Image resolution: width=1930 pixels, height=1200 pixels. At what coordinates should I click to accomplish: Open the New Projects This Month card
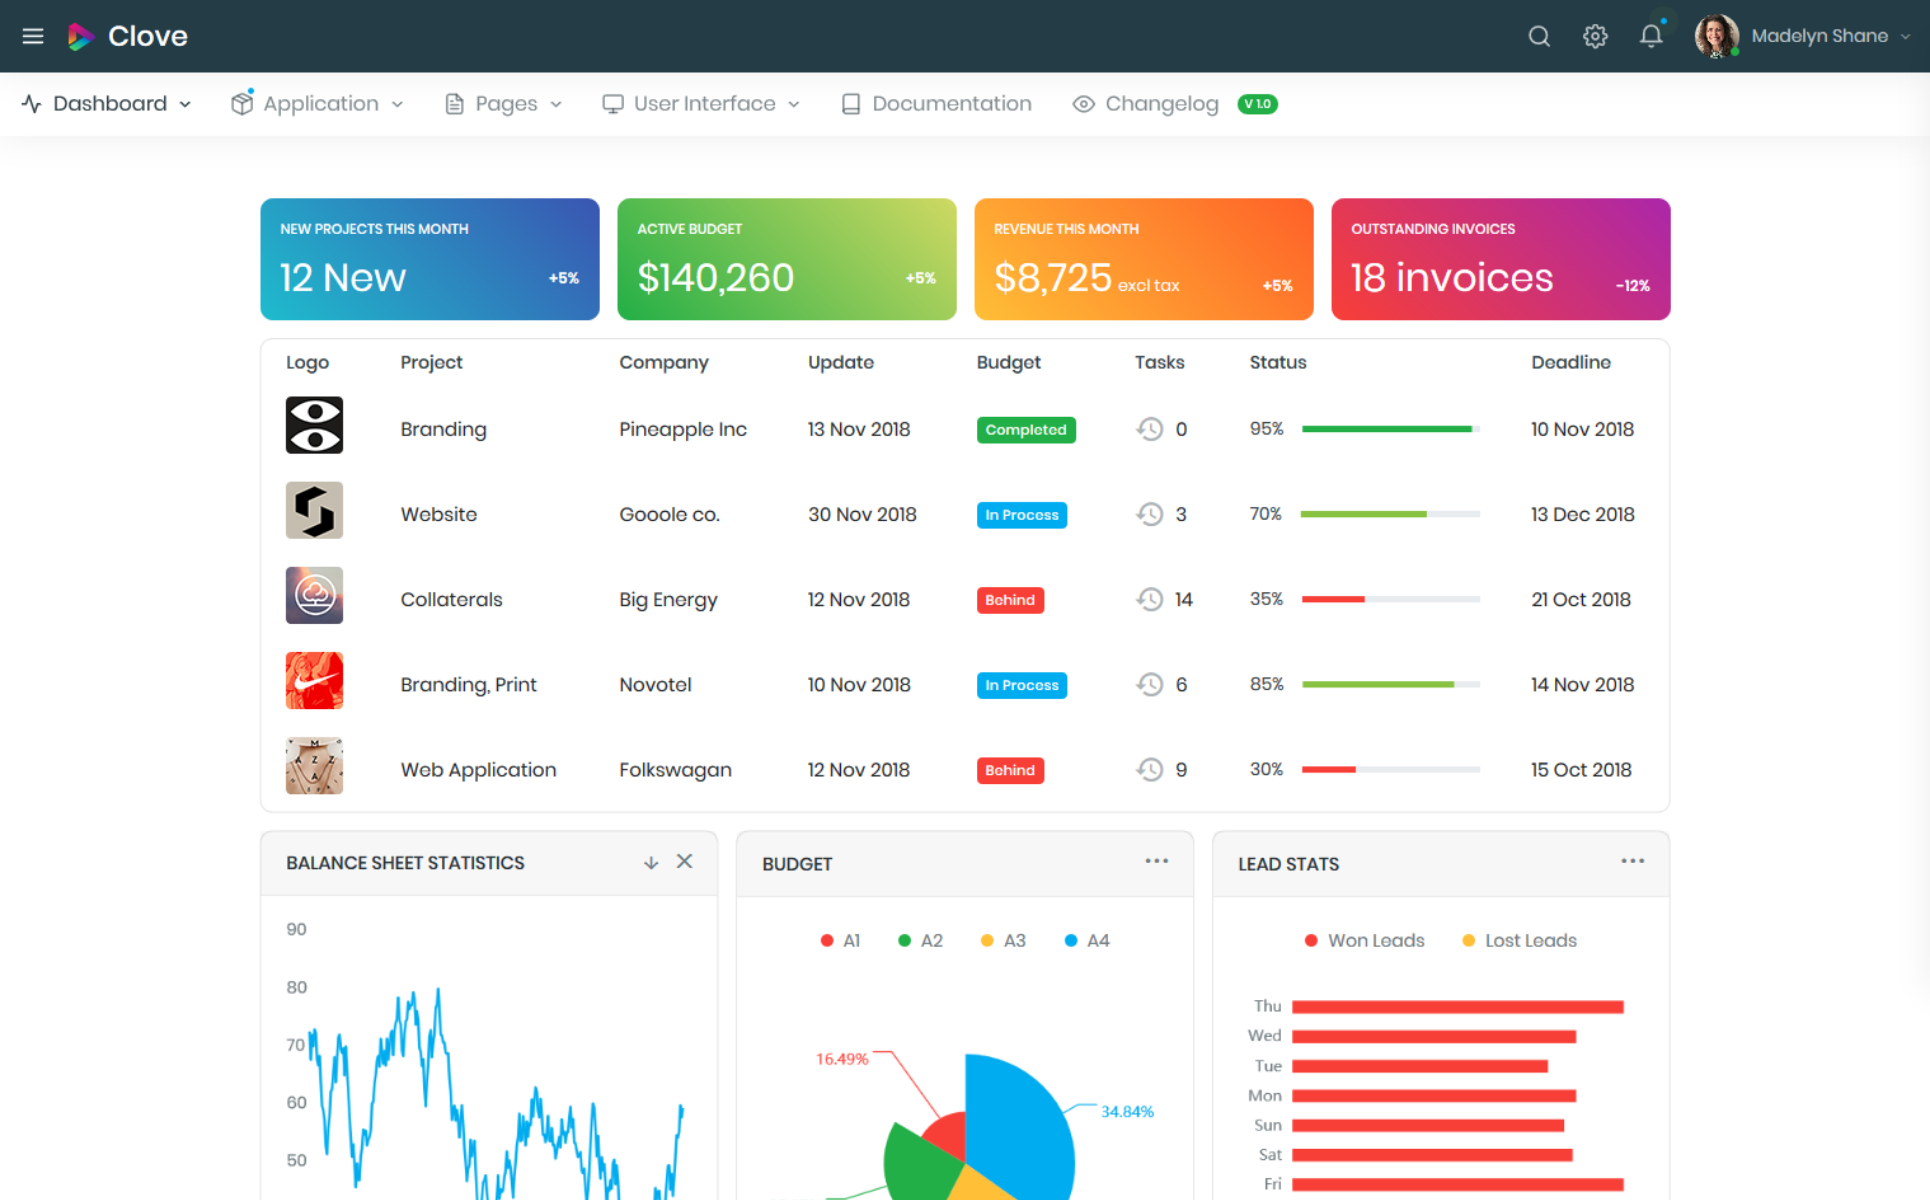[x=430, y=259]
